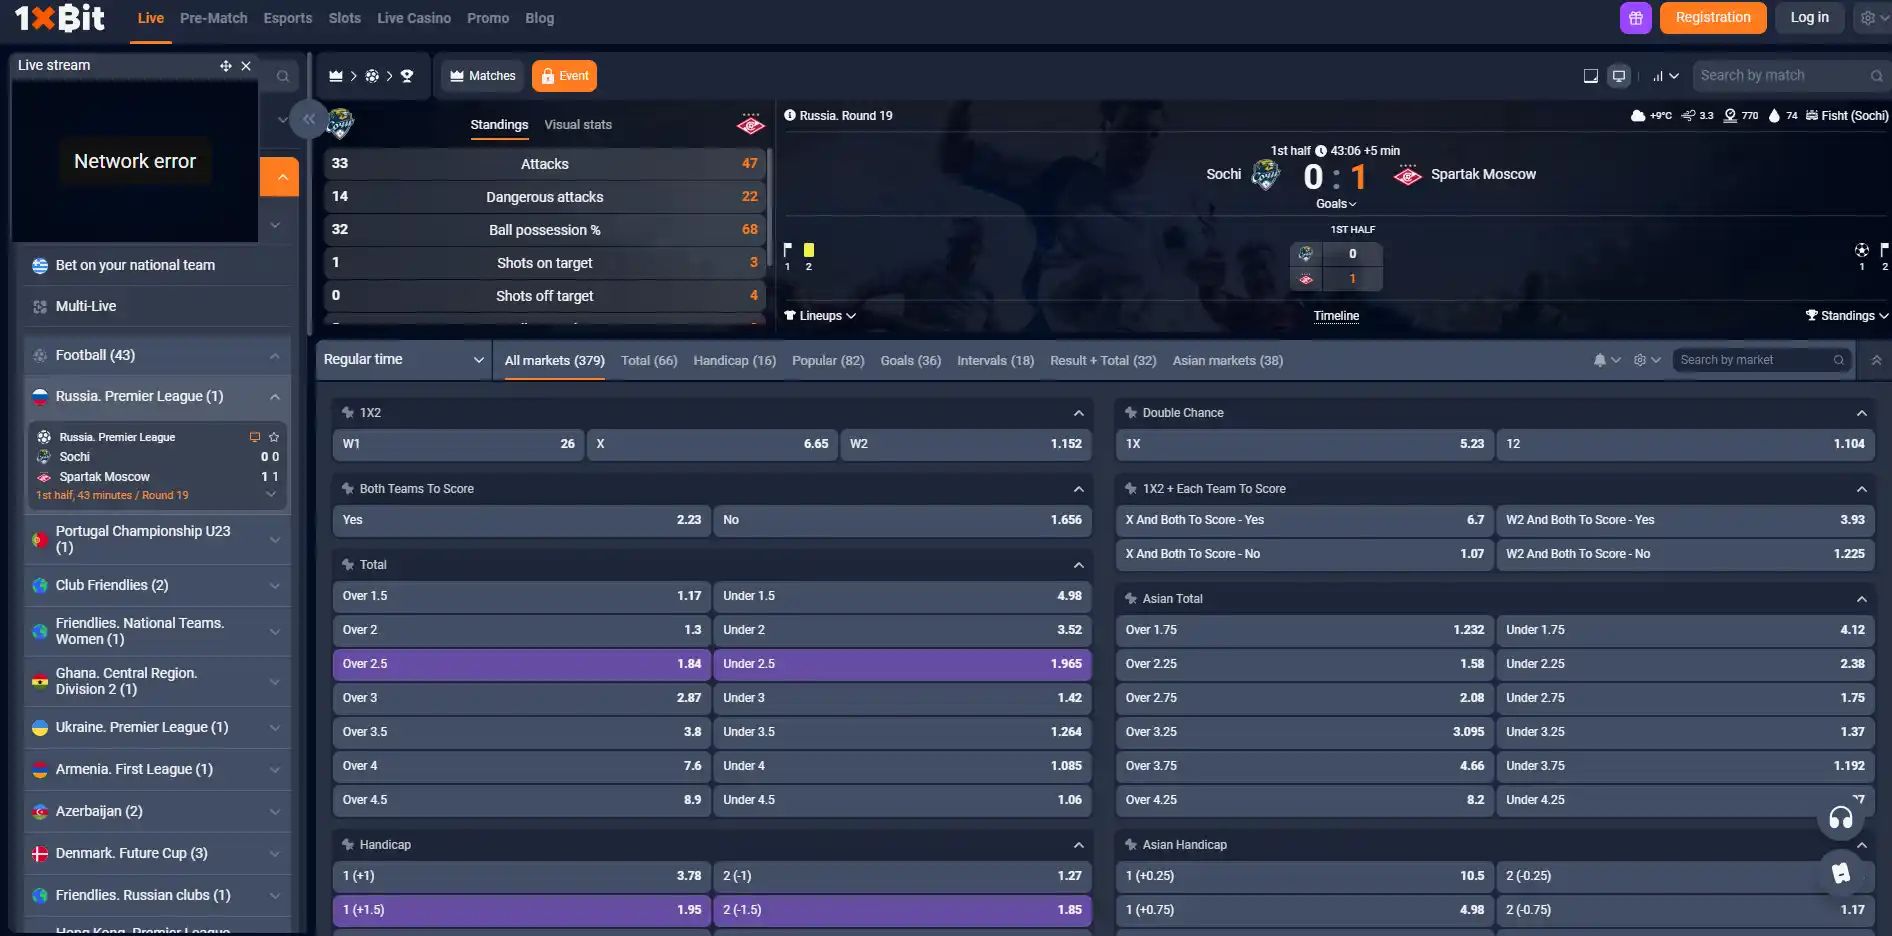The width and height of the screenshot is (1892, 936).
Task: Select the Asian markets (38) tab
Action: click(1228, 361)
